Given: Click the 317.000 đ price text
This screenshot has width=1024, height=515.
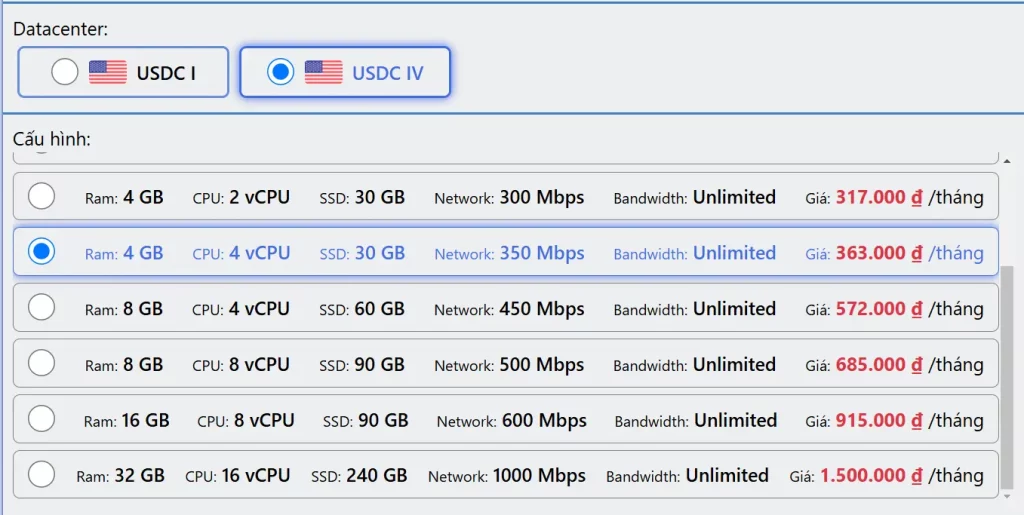Looking at the screenshot, I should (878, 197).
